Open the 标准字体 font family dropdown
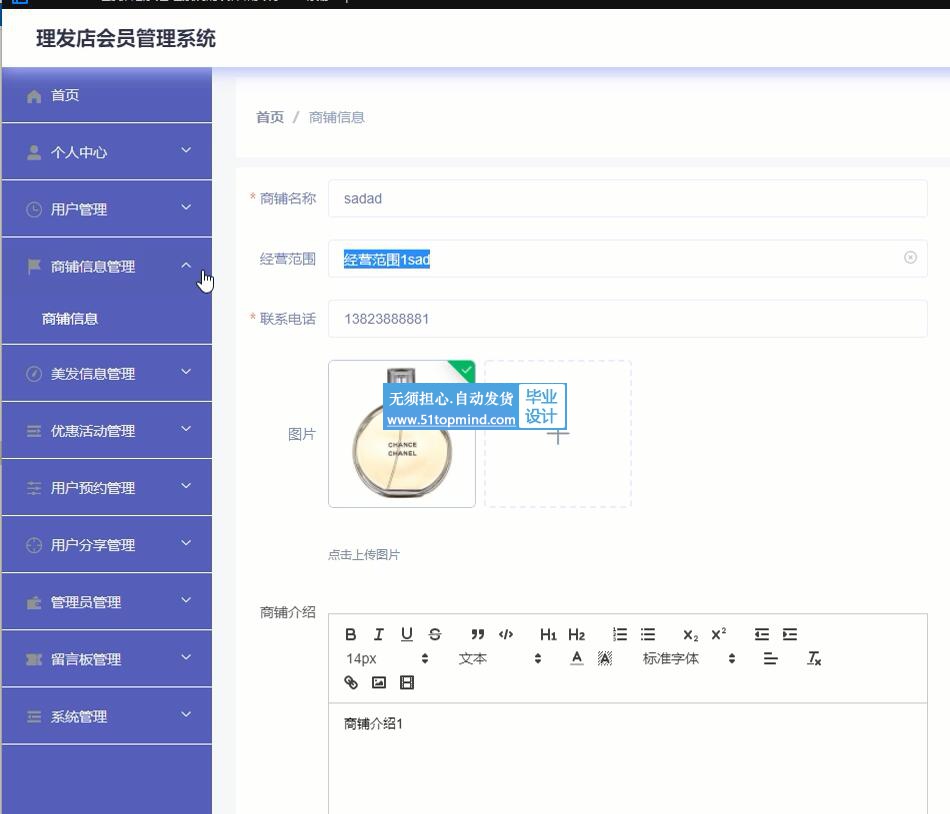The width and height of the screenshot is (950, 814). (x=688, y=658)
